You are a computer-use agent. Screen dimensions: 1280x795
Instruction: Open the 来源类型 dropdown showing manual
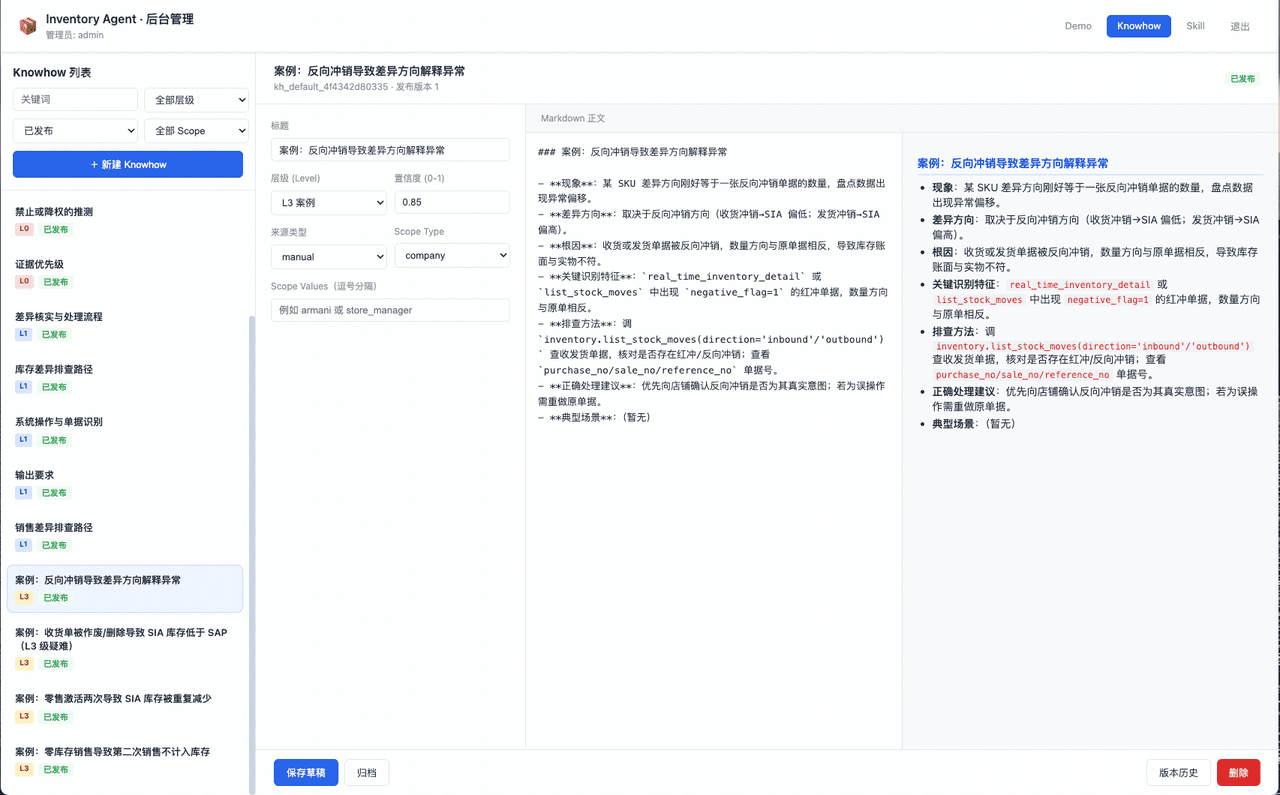click(329, 256)
